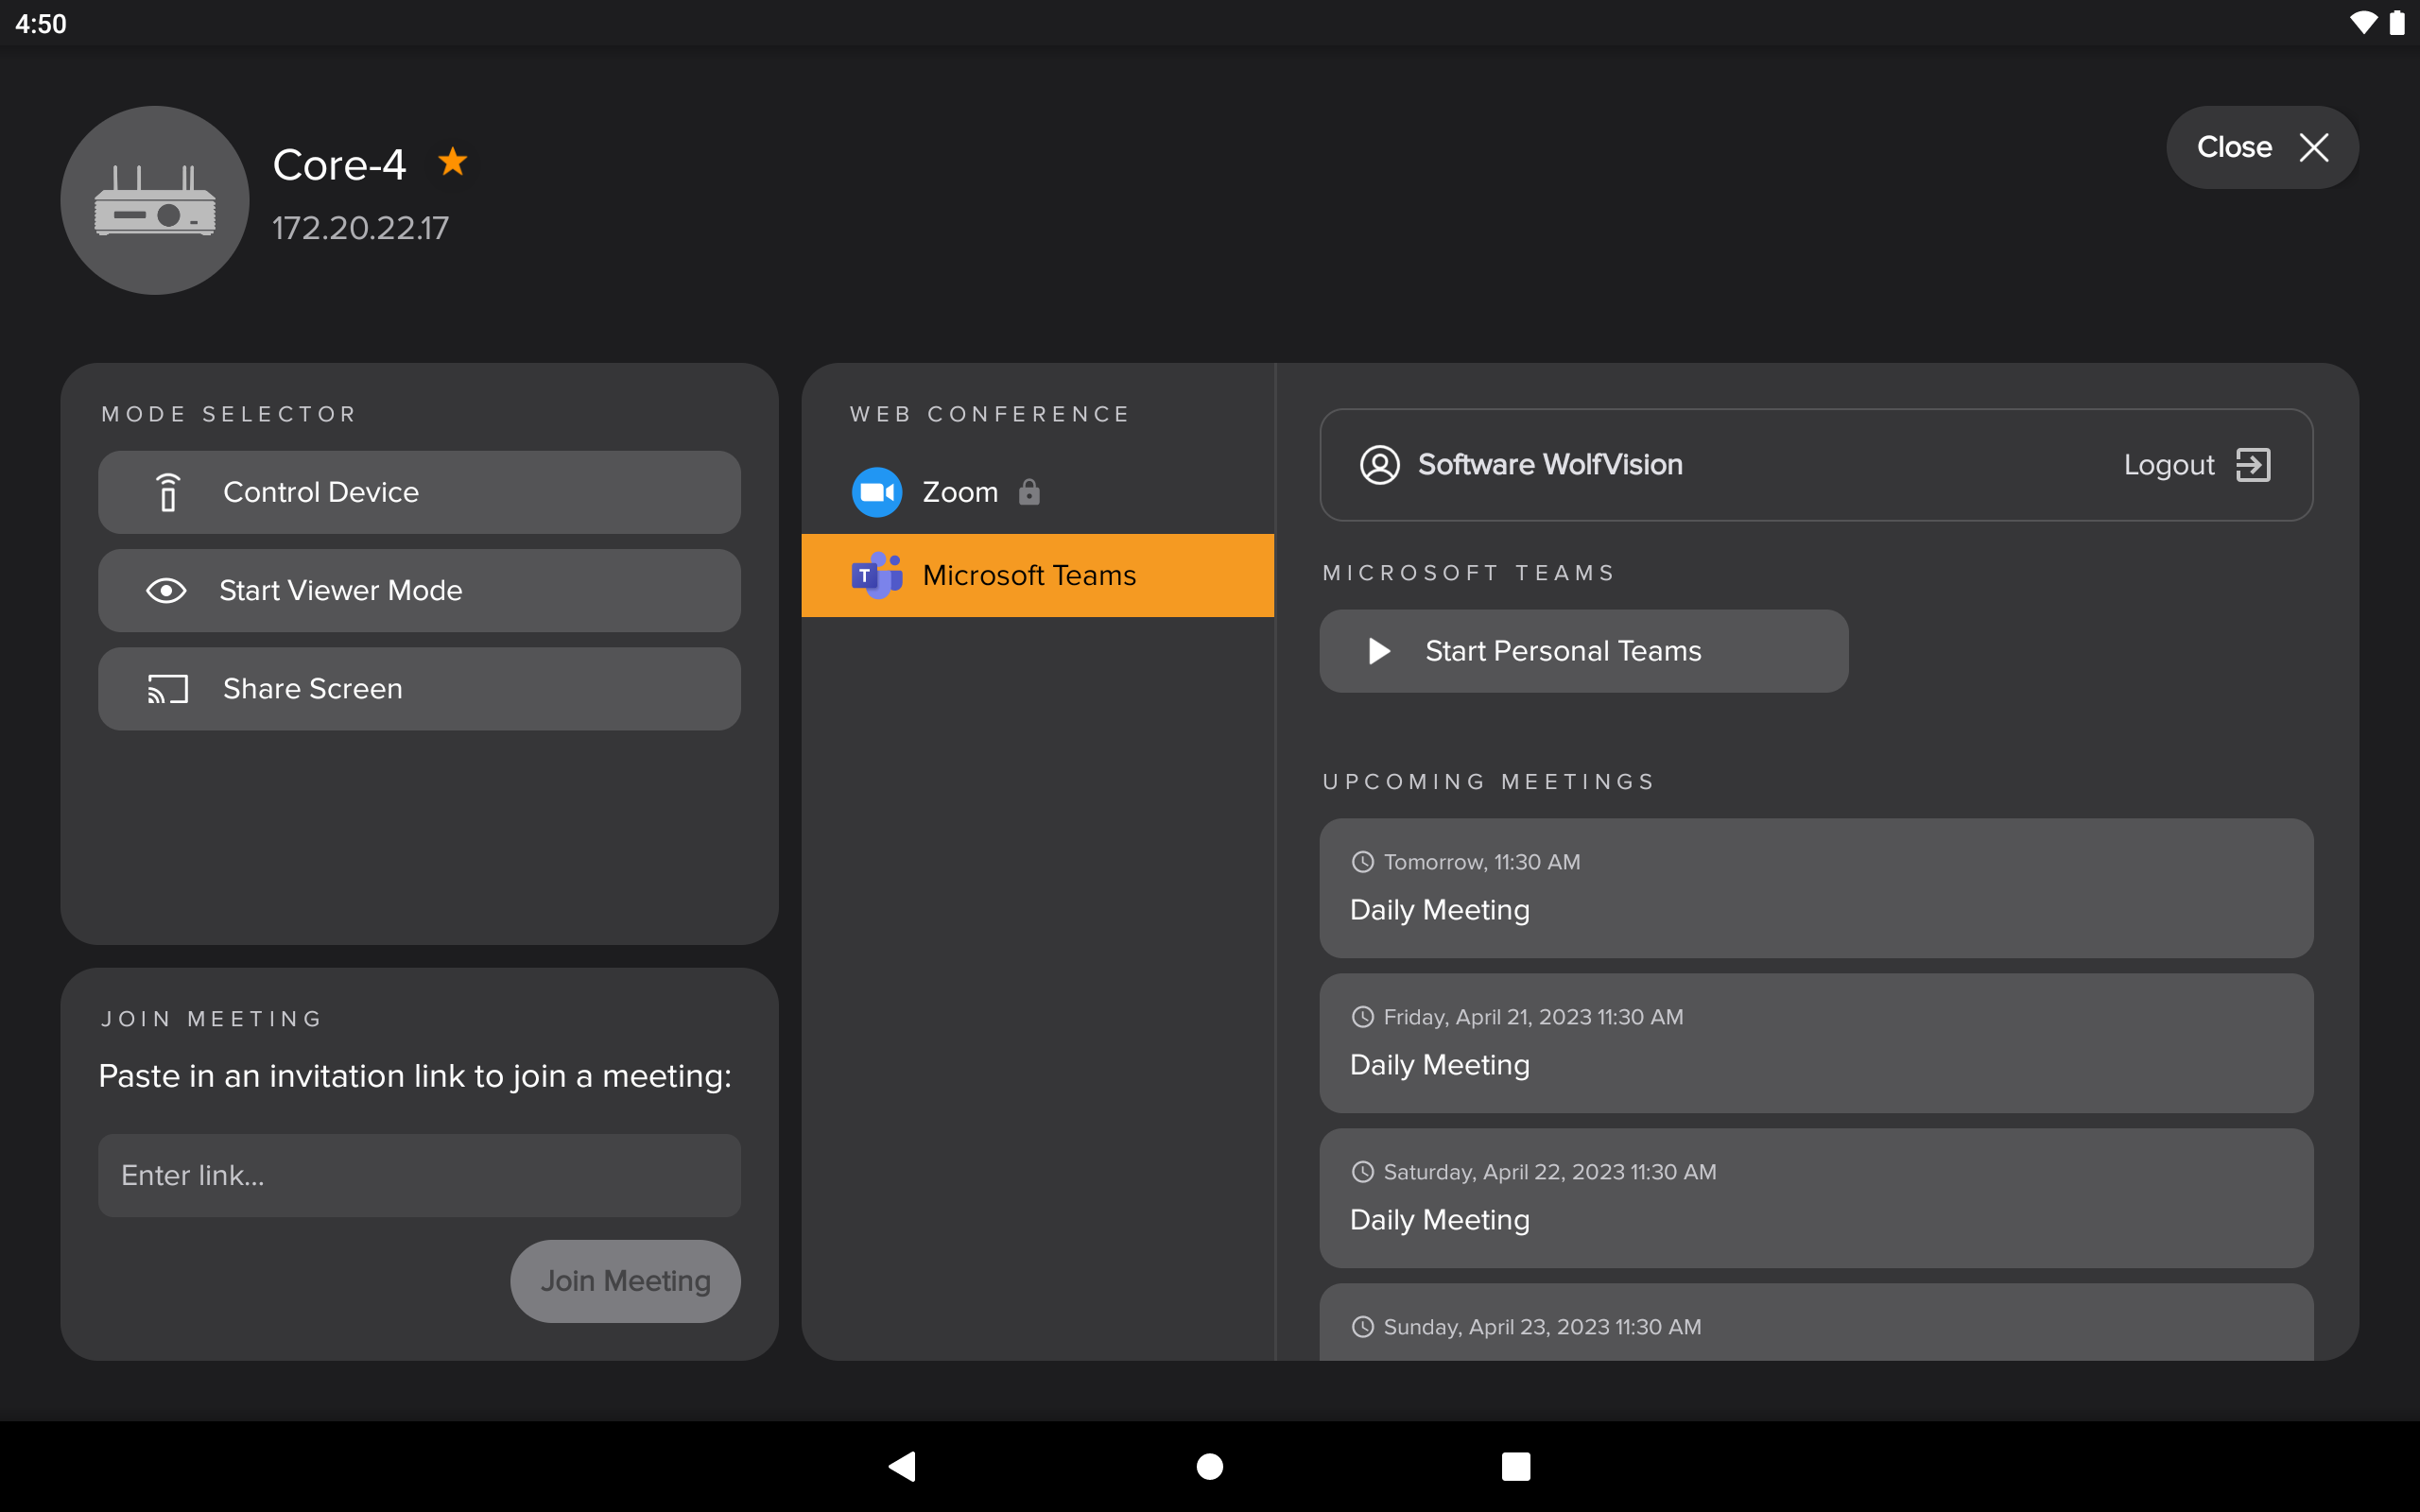Log out of the Software WolfVision account
The width and height of the screenshot is (2420, 1512).
tap(2197, 465)
